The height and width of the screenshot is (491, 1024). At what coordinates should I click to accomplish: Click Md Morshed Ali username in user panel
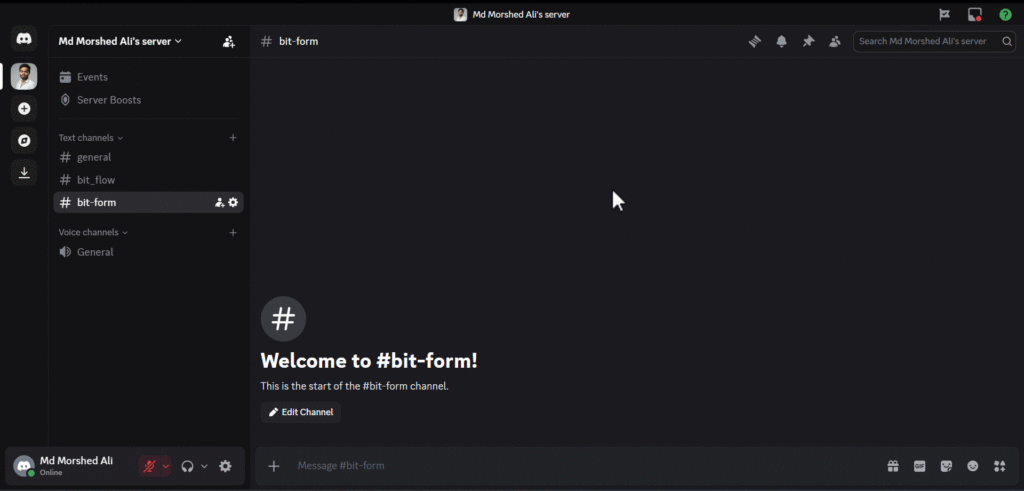coord(76,461)
